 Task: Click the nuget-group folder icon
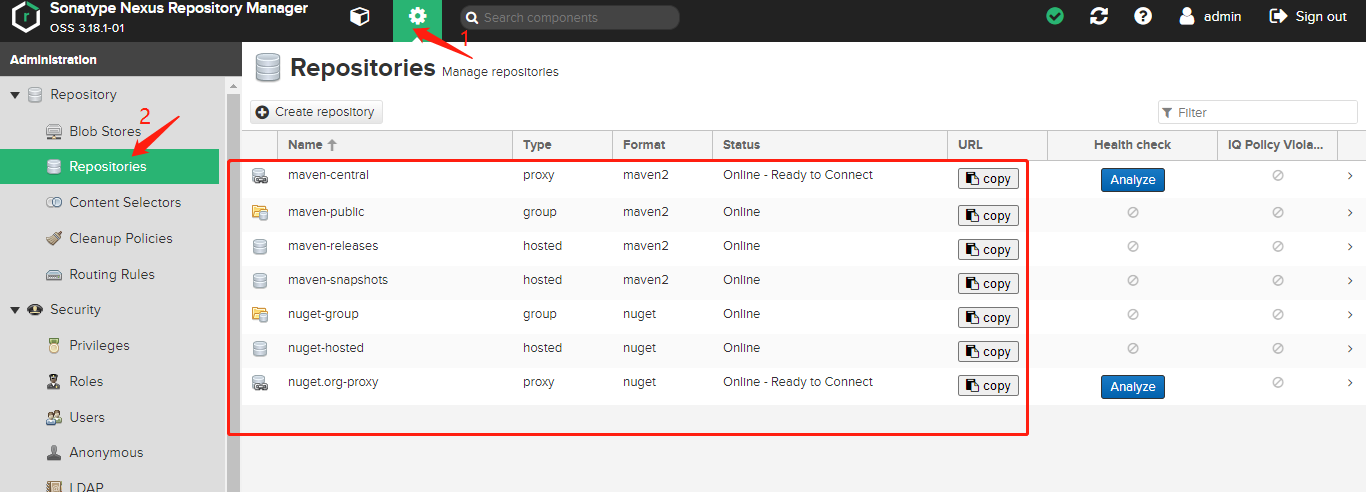click(260, 314)
